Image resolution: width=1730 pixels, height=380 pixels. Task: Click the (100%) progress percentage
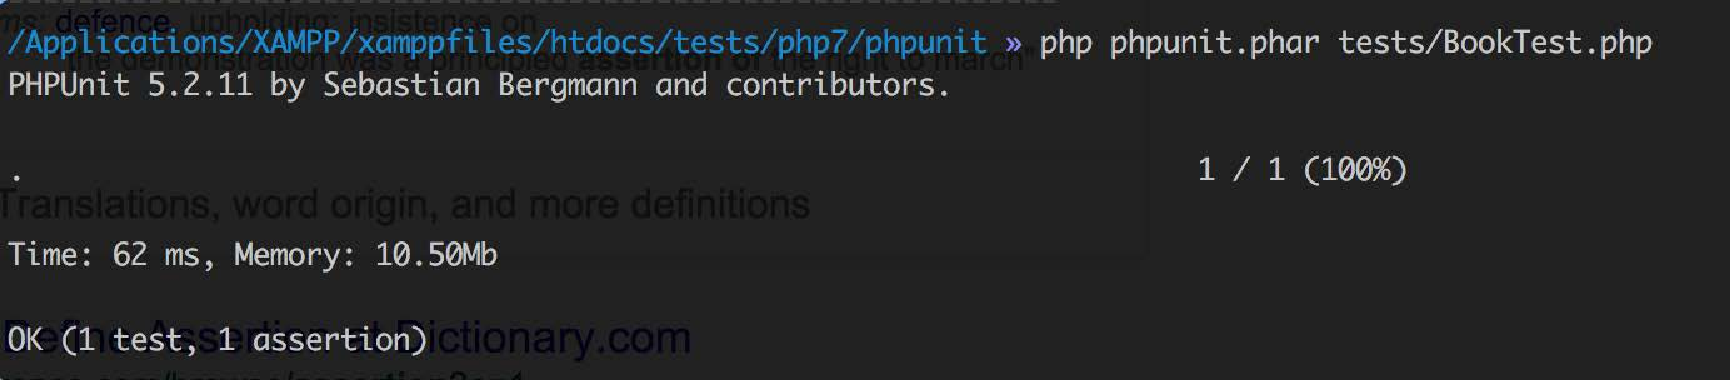(x=1355, y=169)
